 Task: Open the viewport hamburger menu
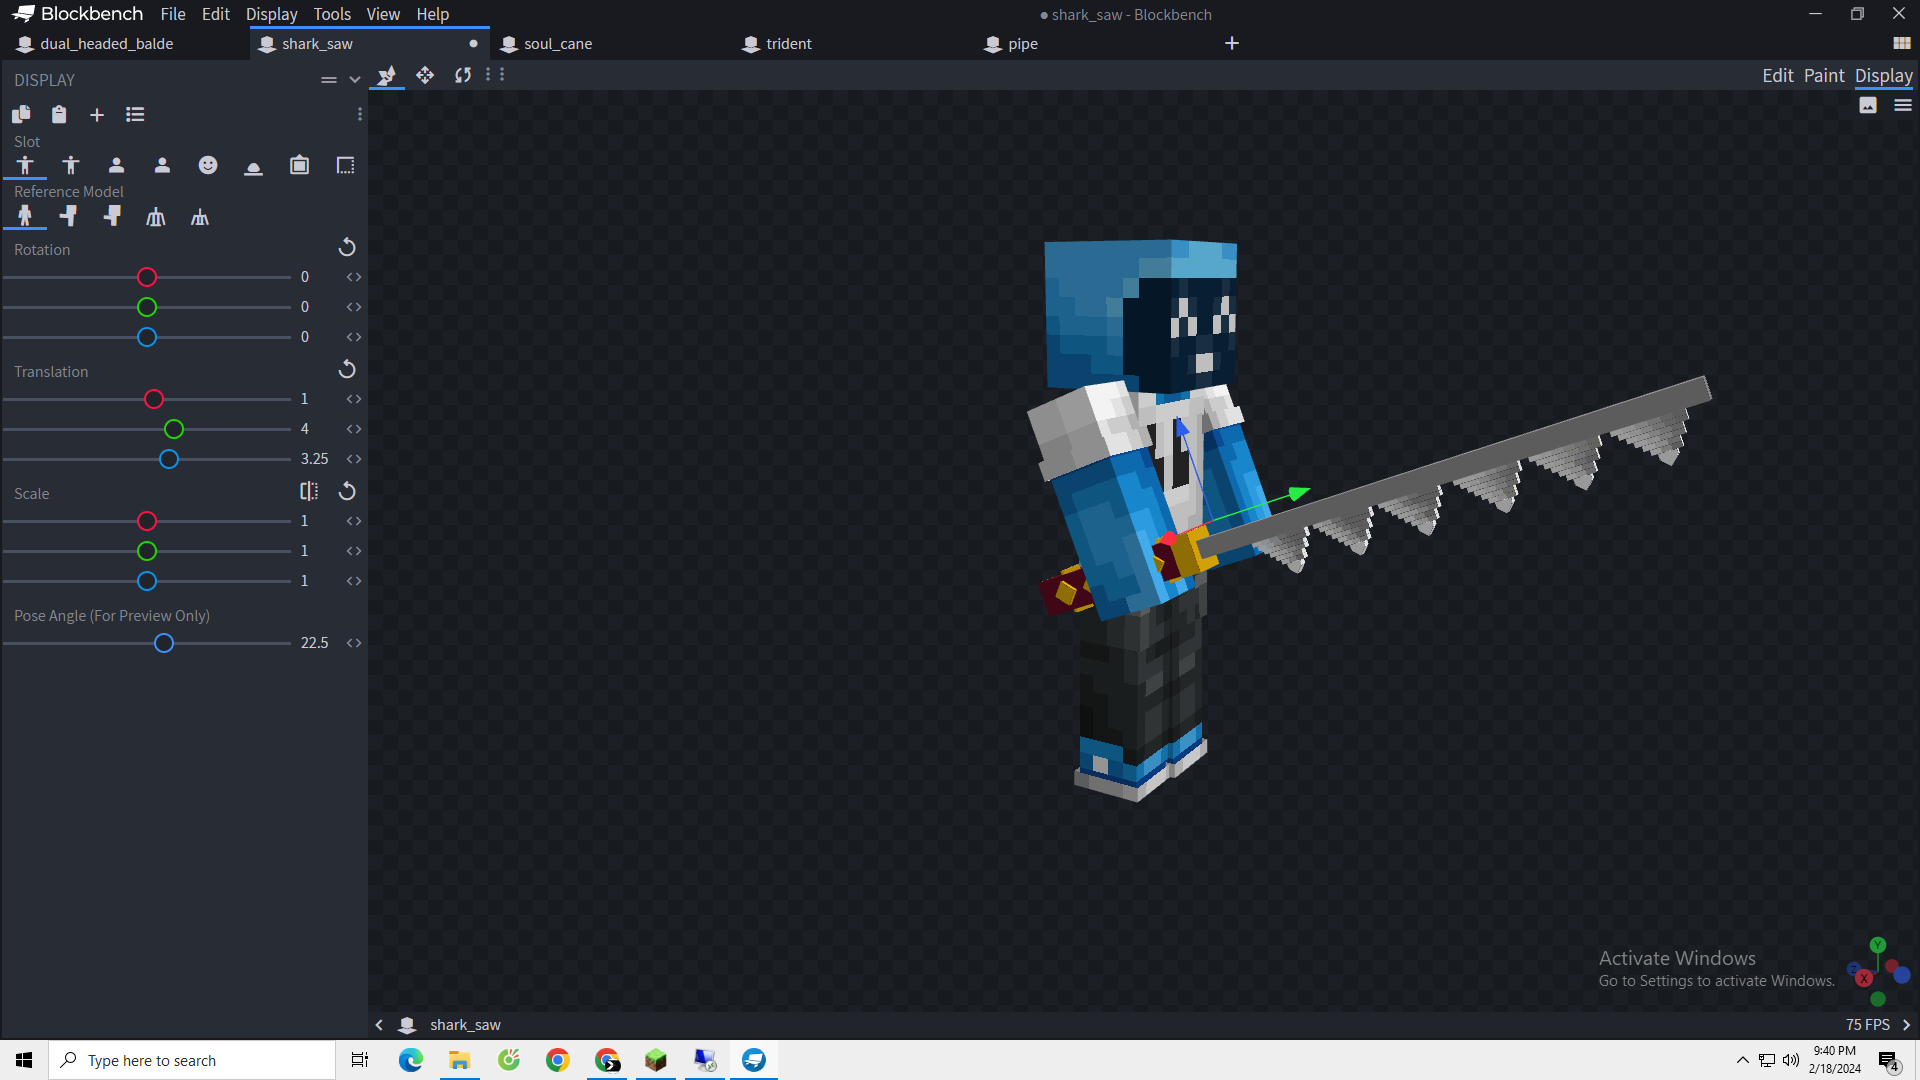(x=1902, y=105)
